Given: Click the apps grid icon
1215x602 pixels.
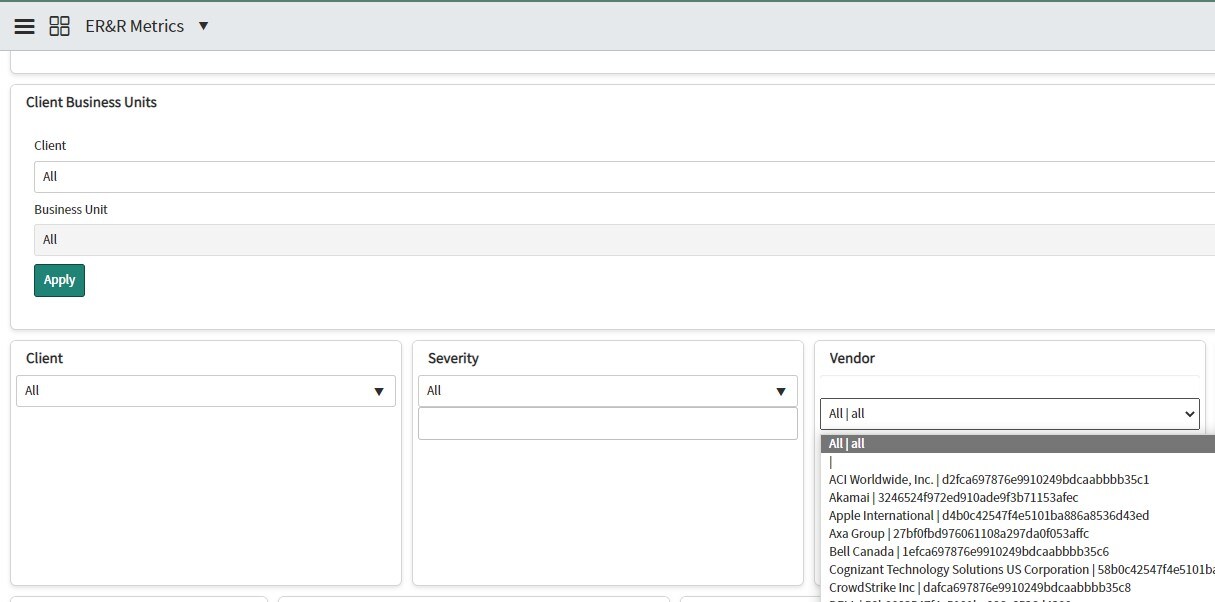Looking at the screenshot, I should click(59, 26).
